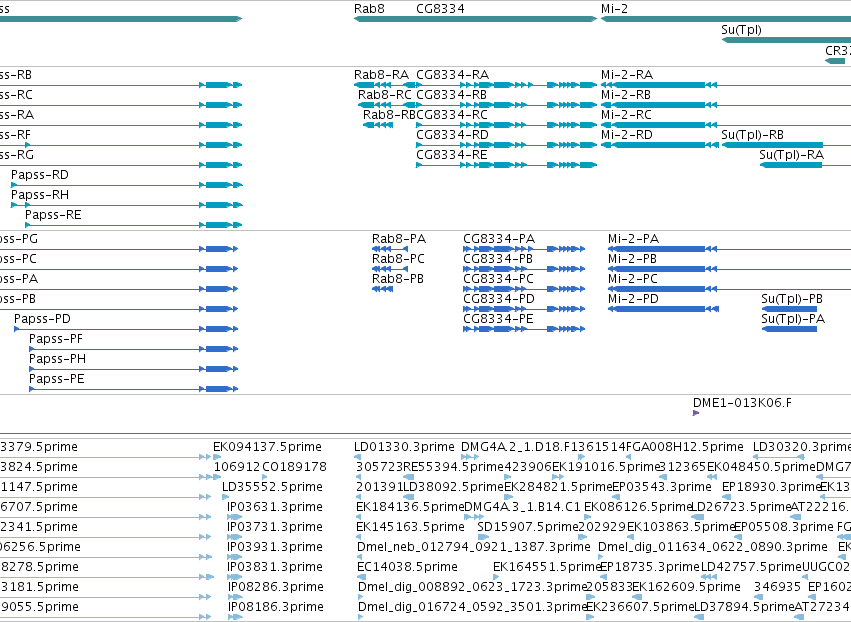Select EST label IP08286.3prime
This screenshot has height=622, width=851.
(x=275, y=588)
